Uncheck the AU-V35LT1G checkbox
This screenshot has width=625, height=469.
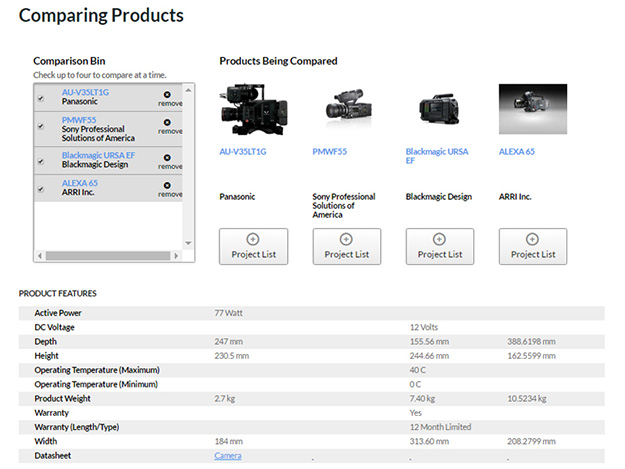(40, 98)
